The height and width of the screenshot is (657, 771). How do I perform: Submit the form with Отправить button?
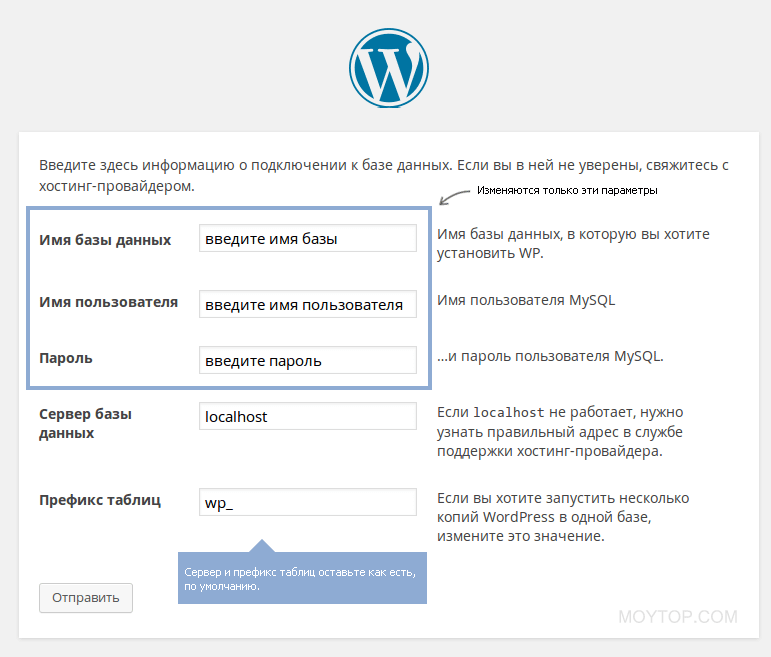click(86, 598)
